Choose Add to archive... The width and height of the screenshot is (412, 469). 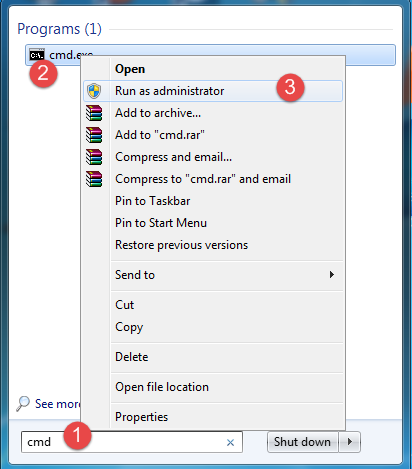coord(213,113)
